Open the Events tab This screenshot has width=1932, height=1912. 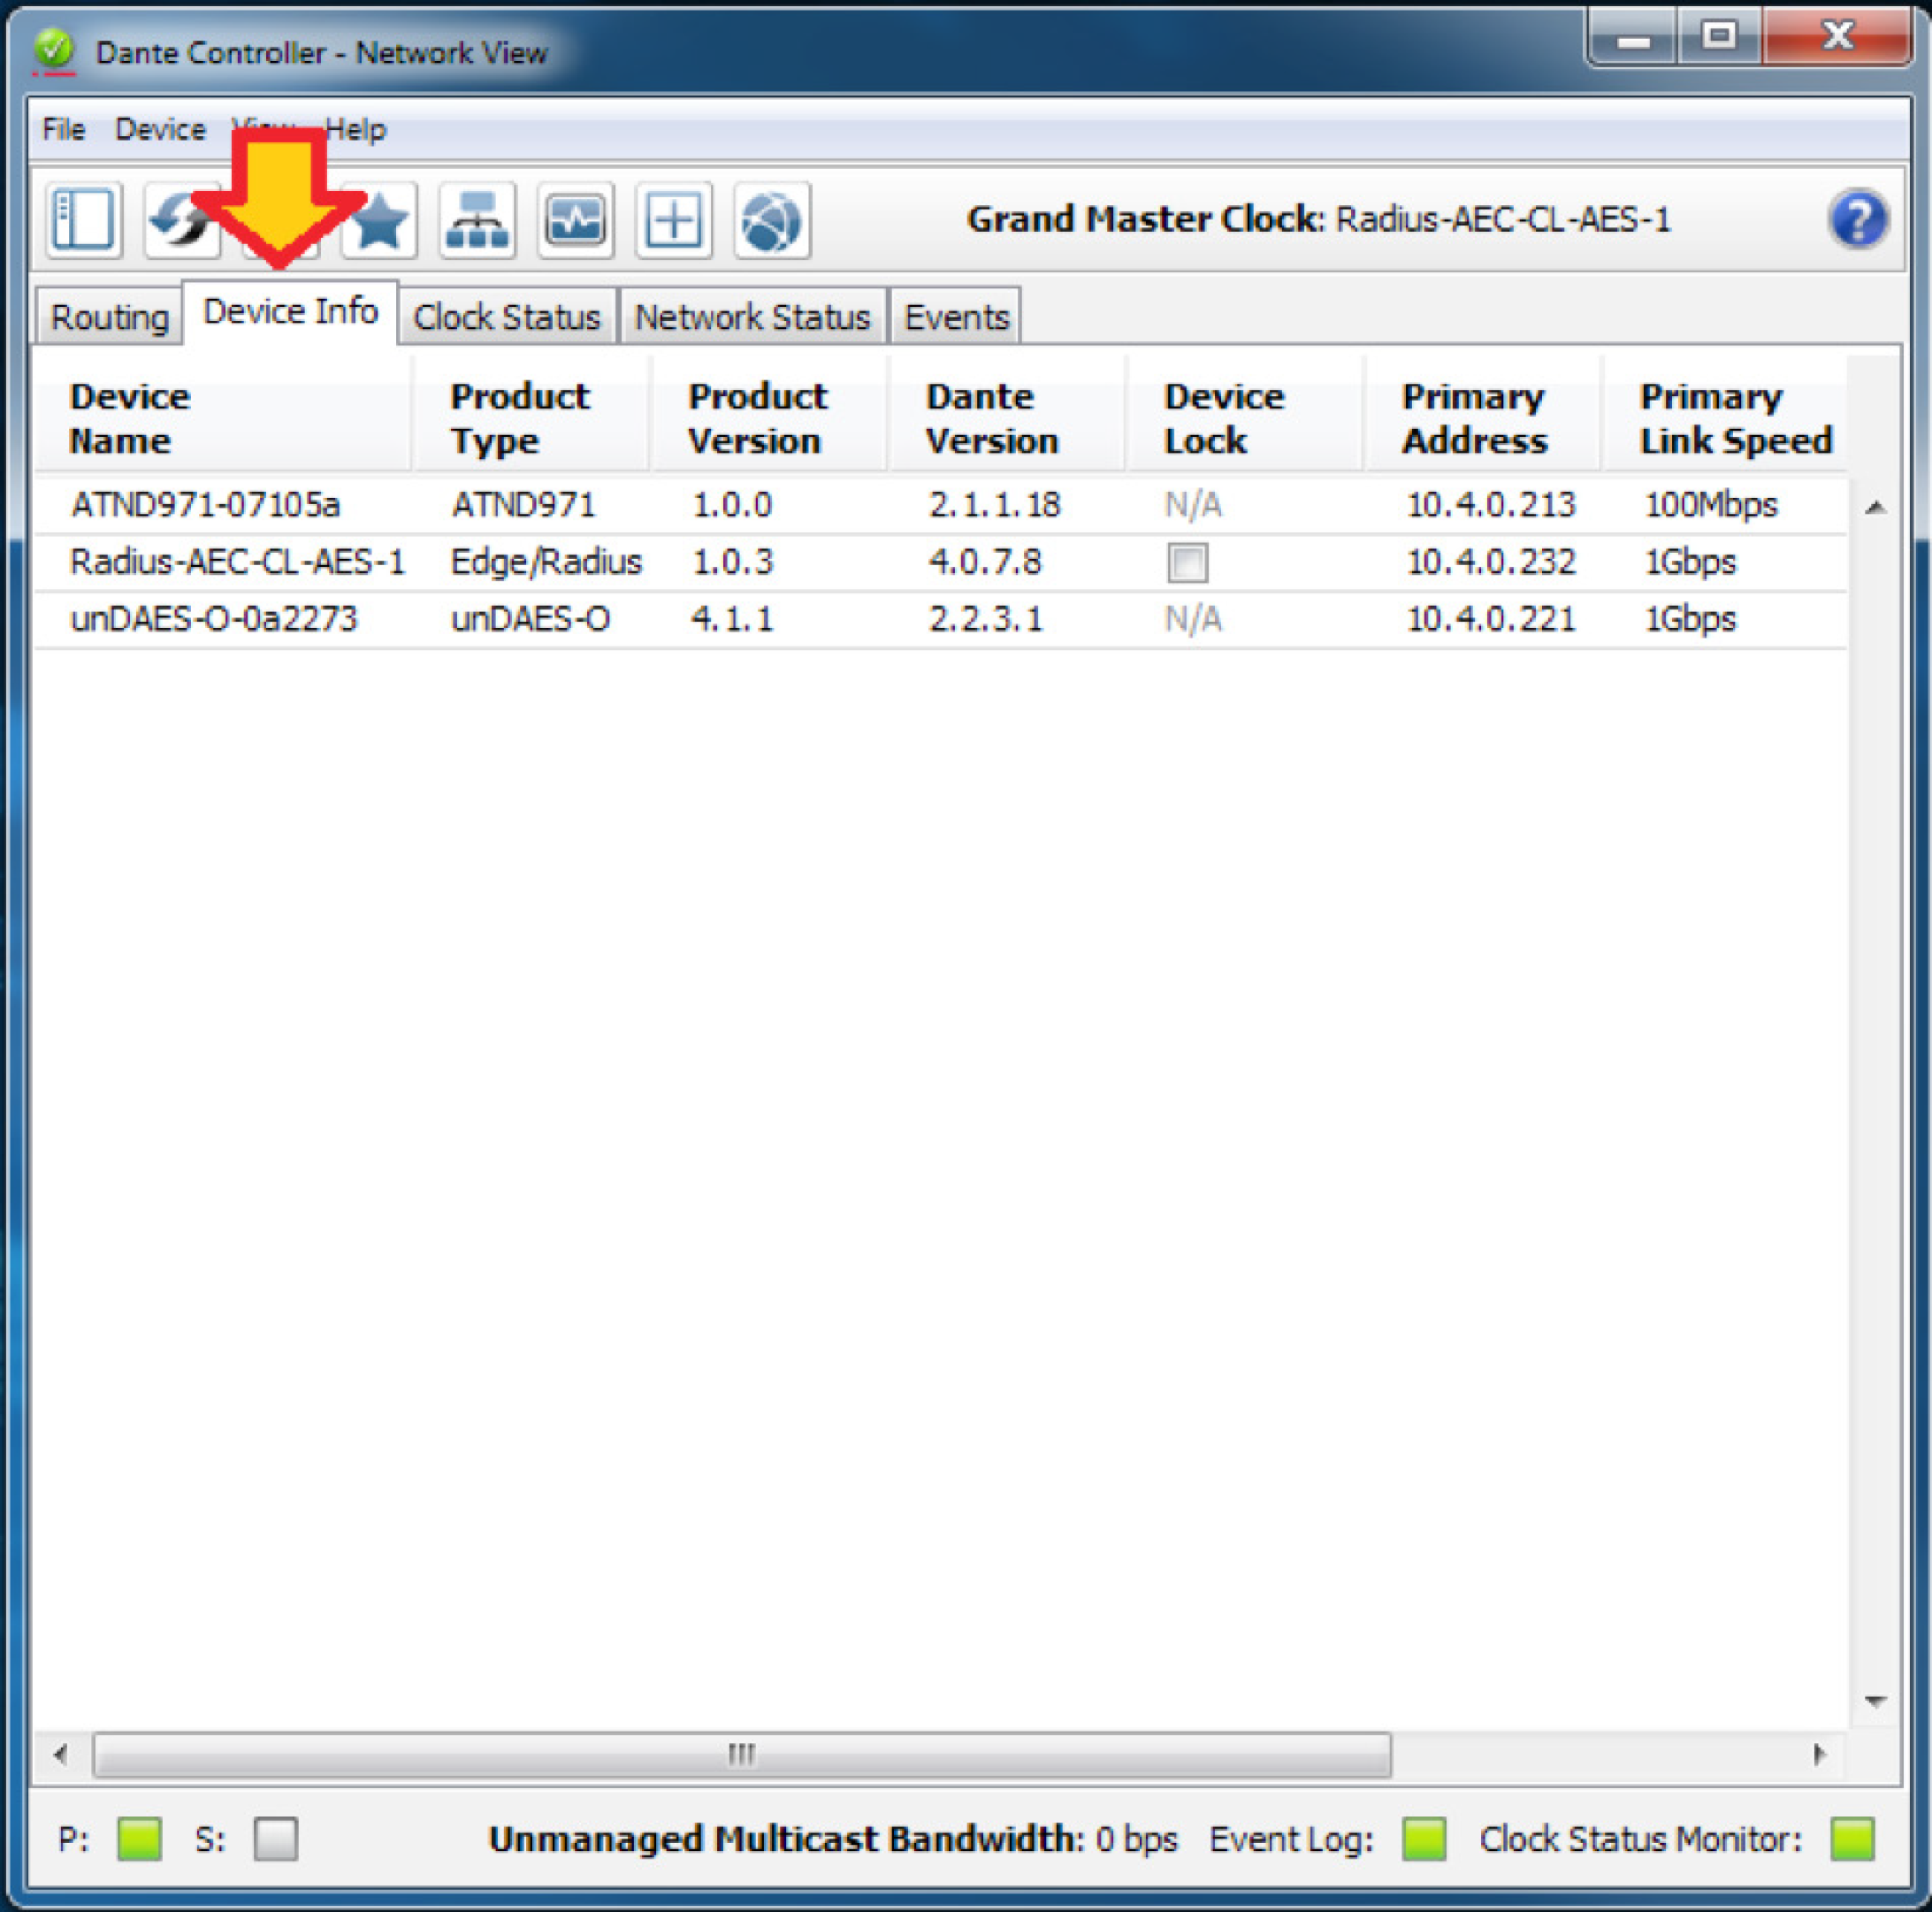coord(954,315)
